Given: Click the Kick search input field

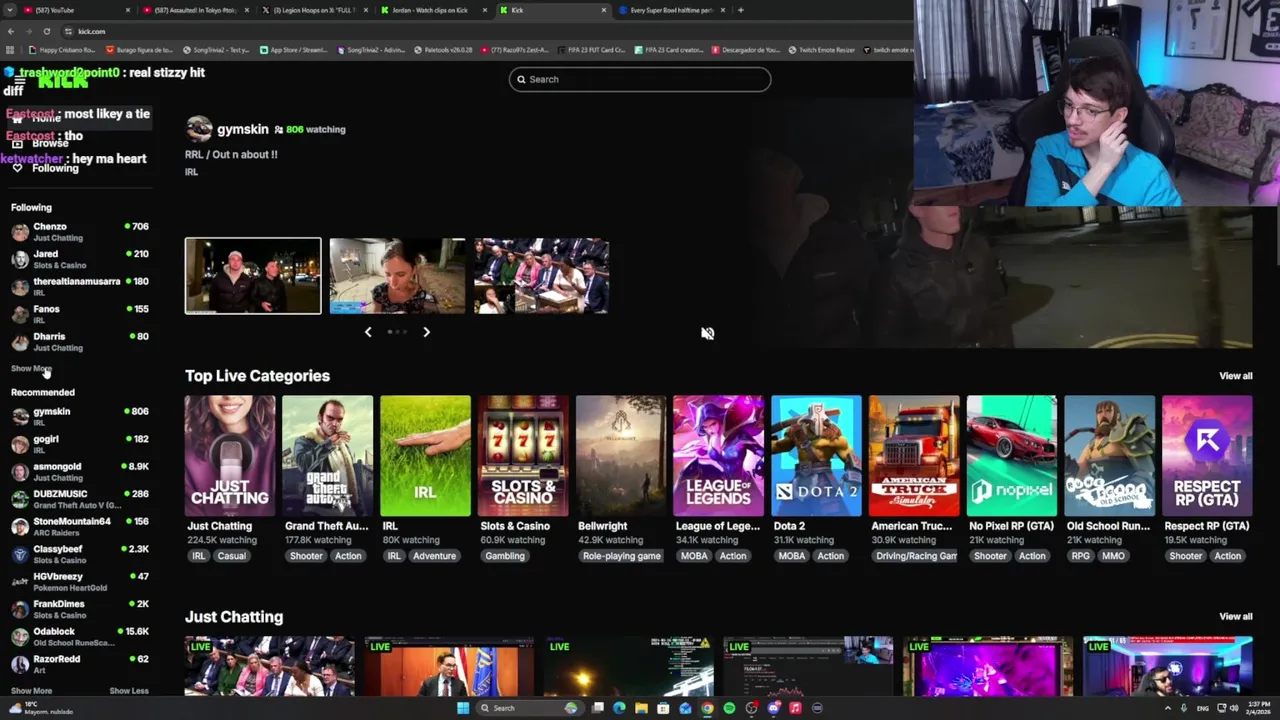Looking at the screenshot, I should [640, 79].
